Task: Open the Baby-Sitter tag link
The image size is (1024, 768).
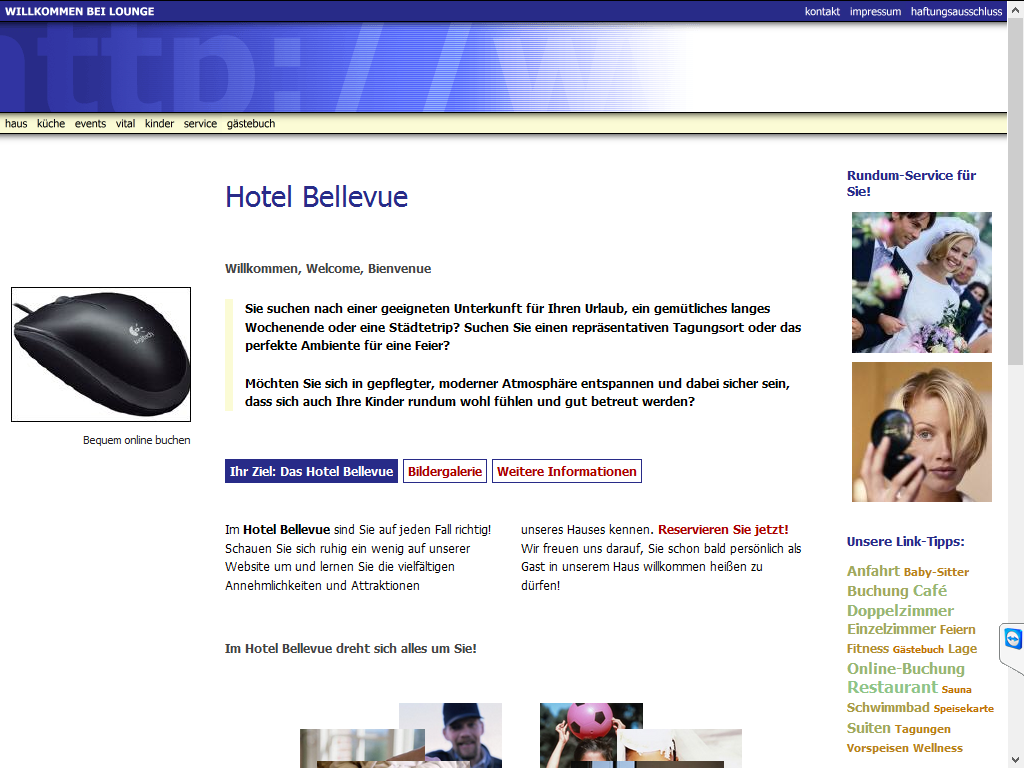Action: point(936,572)
